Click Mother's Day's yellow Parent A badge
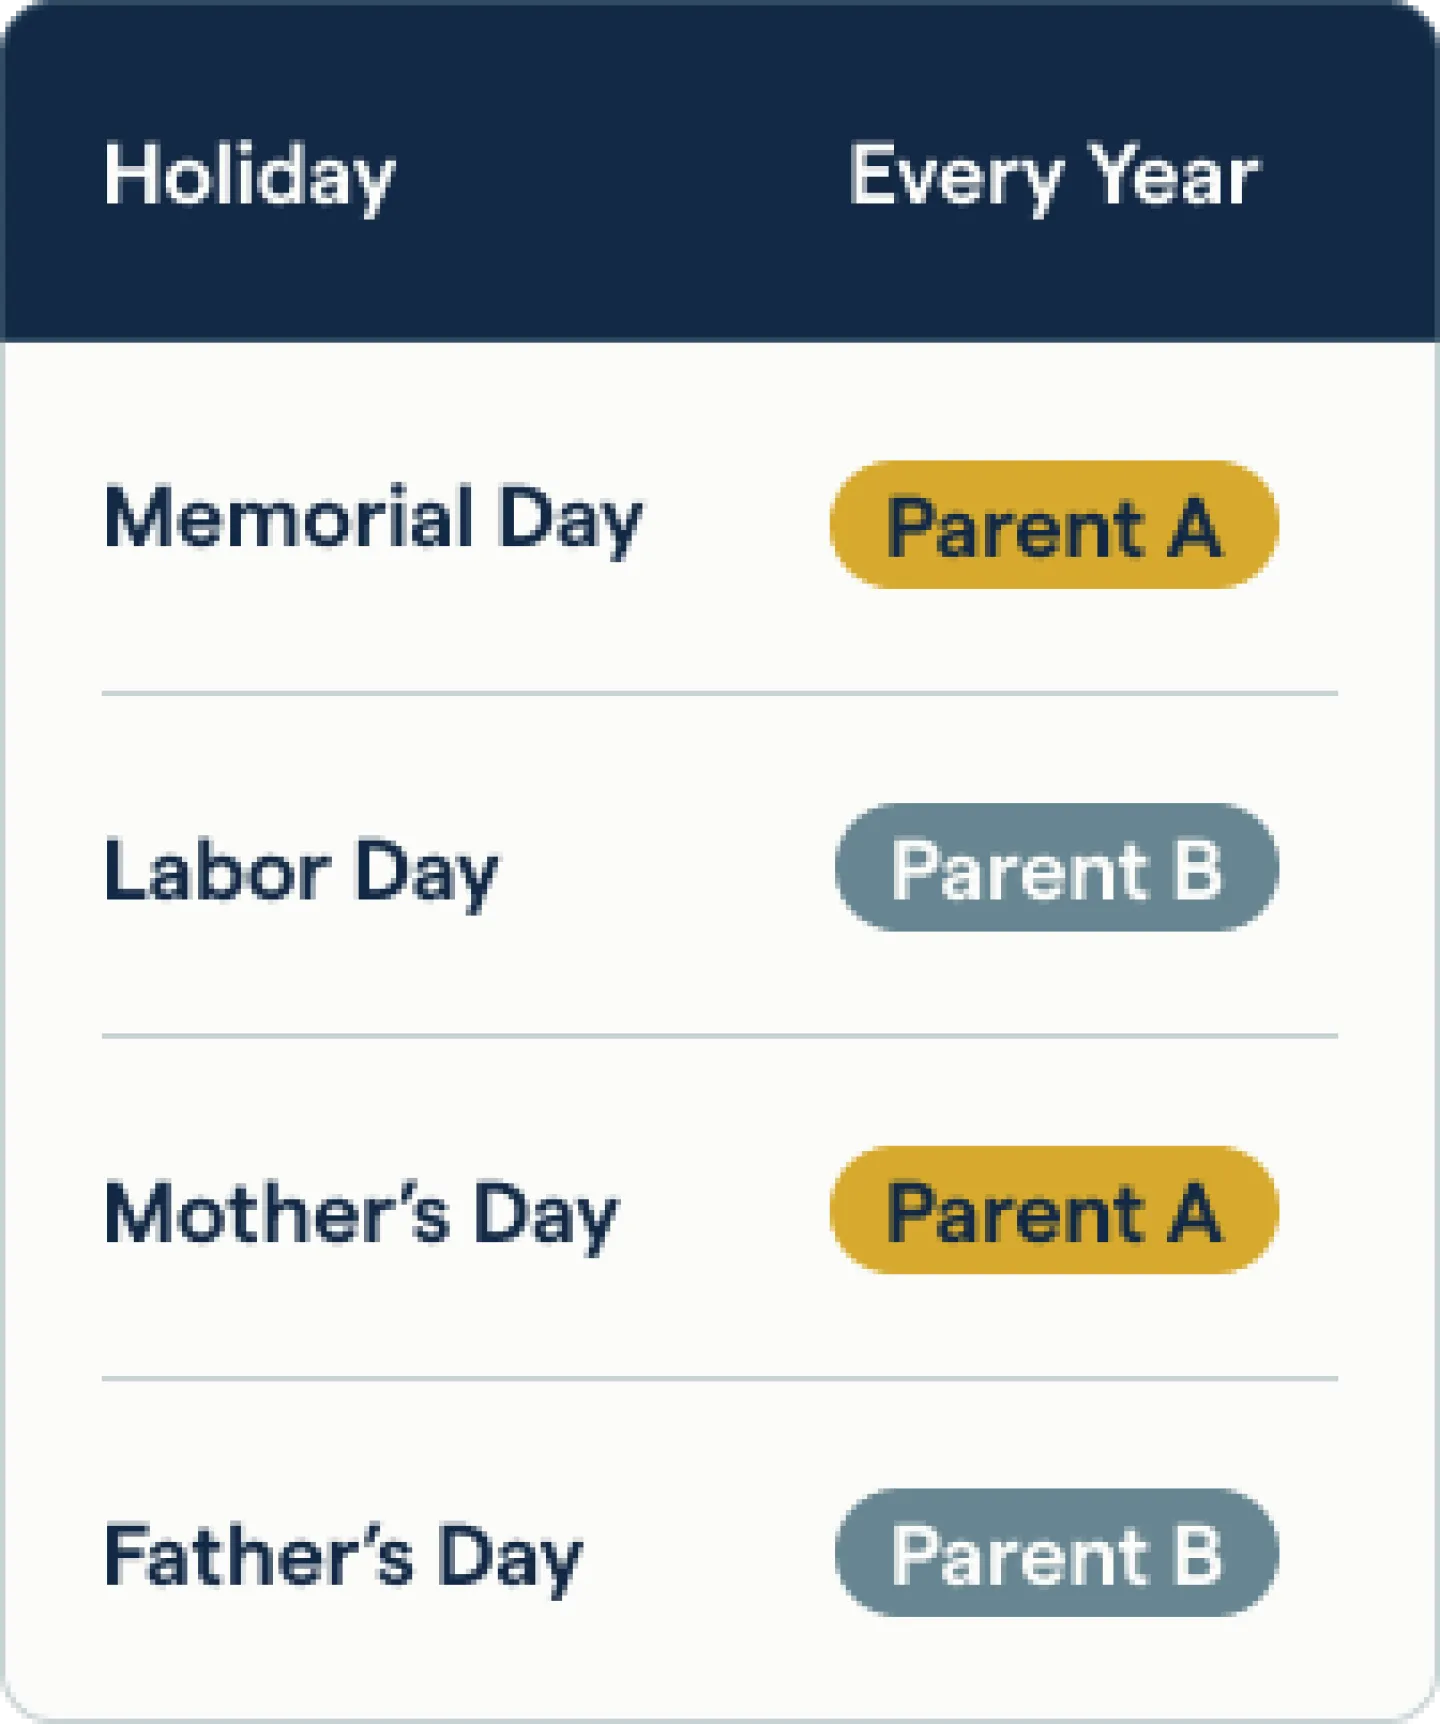Viewport: 1440px width, 1724px height. [x=1054, y=1210]
